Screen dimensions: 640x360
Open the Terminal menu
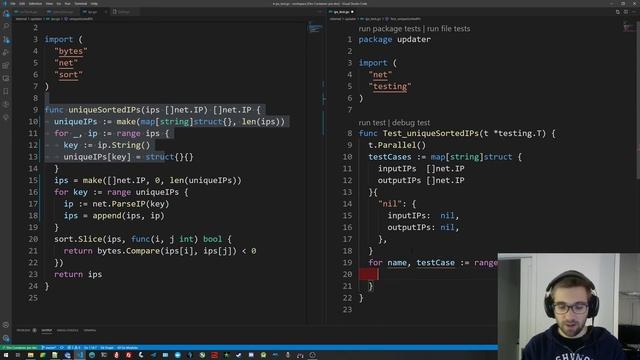(81, 4)
